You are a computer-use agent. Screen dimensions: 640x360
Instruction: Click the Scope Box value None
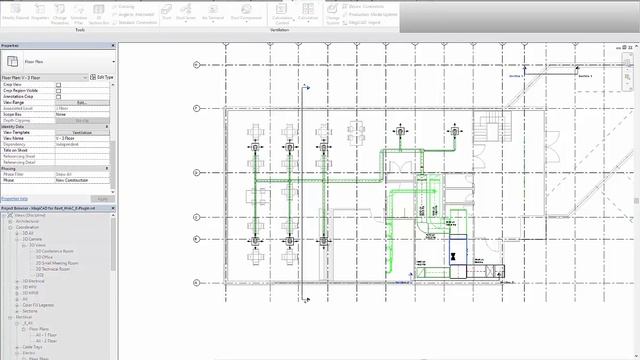[x=82, y=114]
